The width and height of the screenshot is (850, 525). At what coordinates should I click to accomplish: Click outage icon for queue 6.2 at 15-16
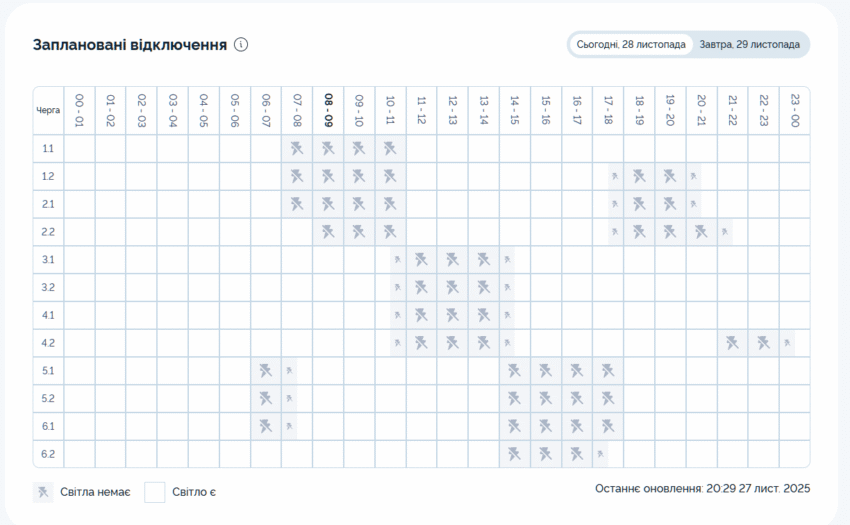click(x=545, y=454)
